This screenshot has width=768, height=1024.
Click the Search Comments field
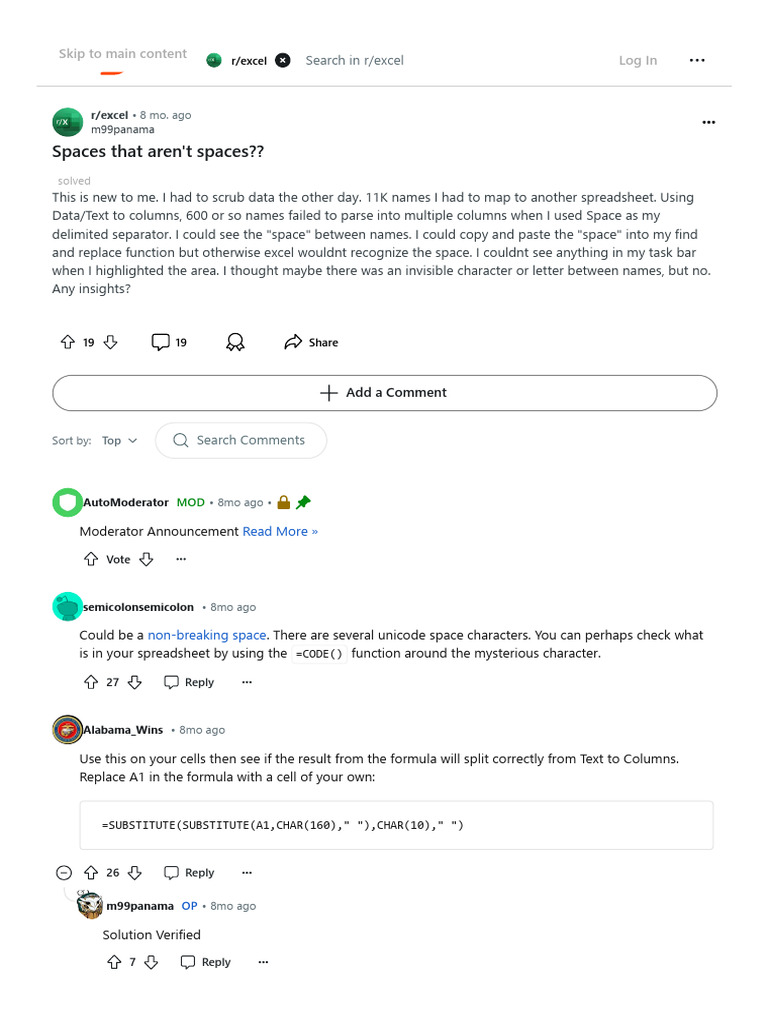pyautogui.click(x=250, y=440)
